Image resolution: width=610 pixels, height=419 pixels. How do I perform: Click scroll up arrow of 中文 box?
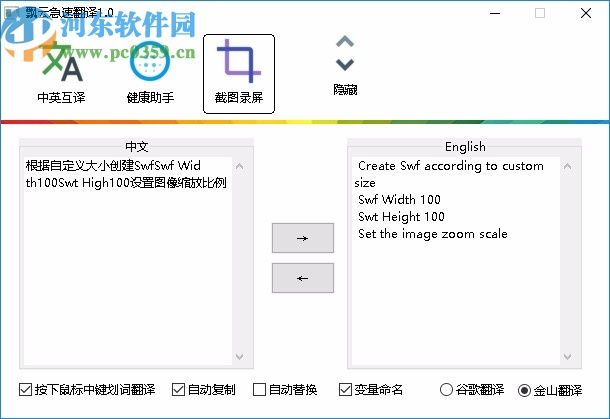[240, 167]
